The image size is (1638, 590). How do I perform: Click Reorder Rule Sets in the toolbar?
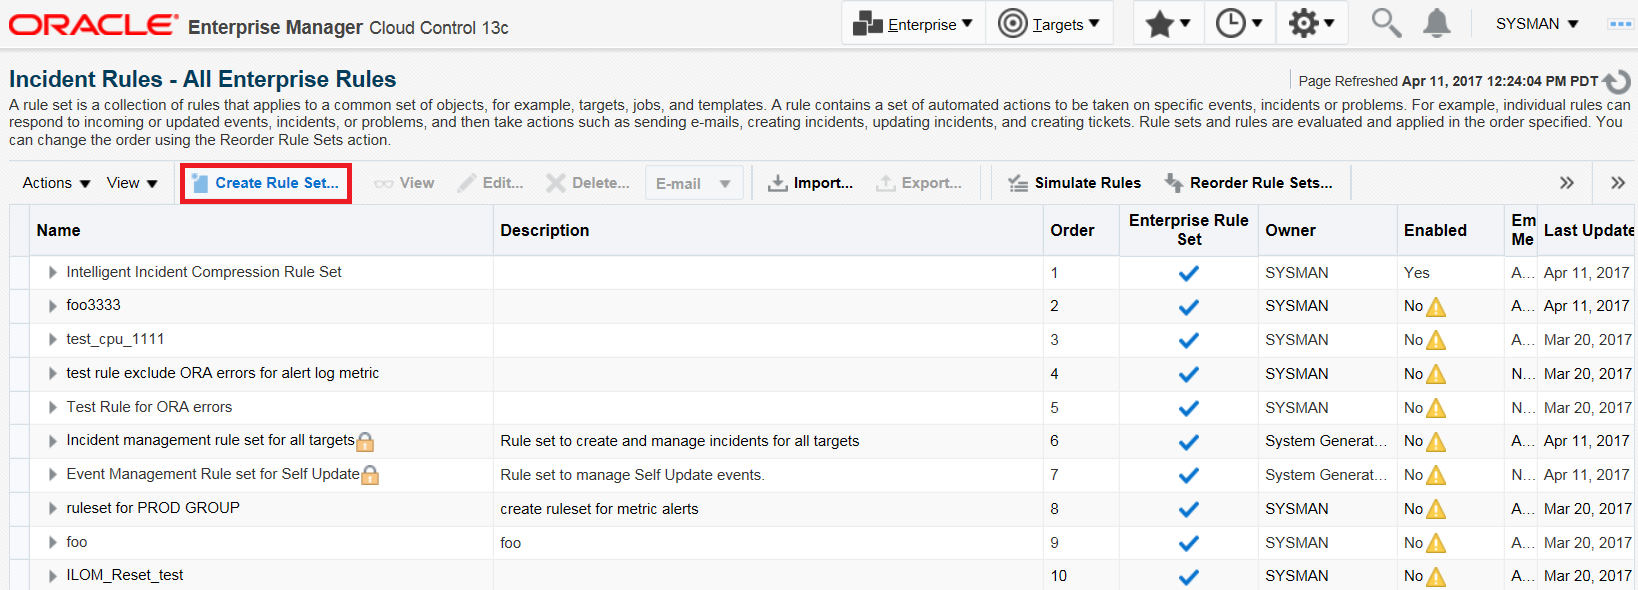click(1248, 183)
